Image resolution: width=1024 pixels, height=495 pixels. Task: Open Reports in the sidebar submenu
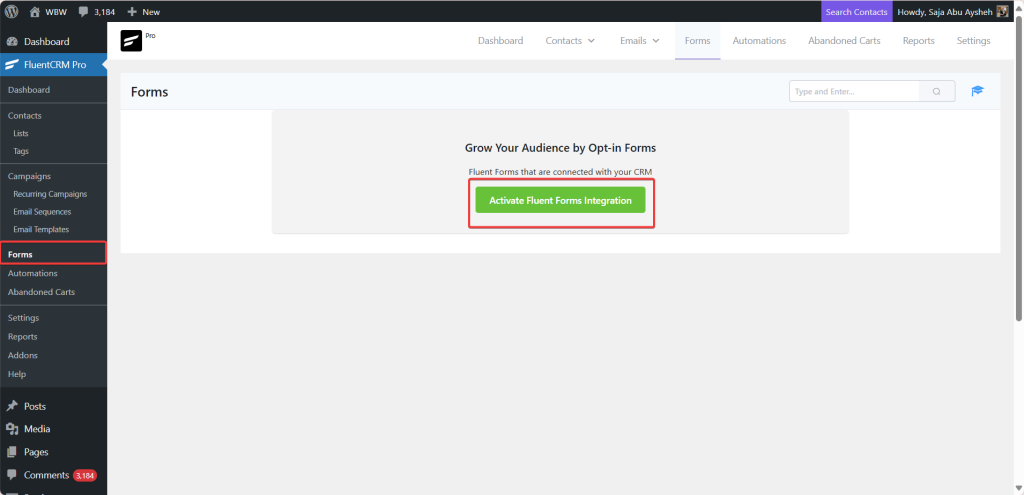(23, 337)
